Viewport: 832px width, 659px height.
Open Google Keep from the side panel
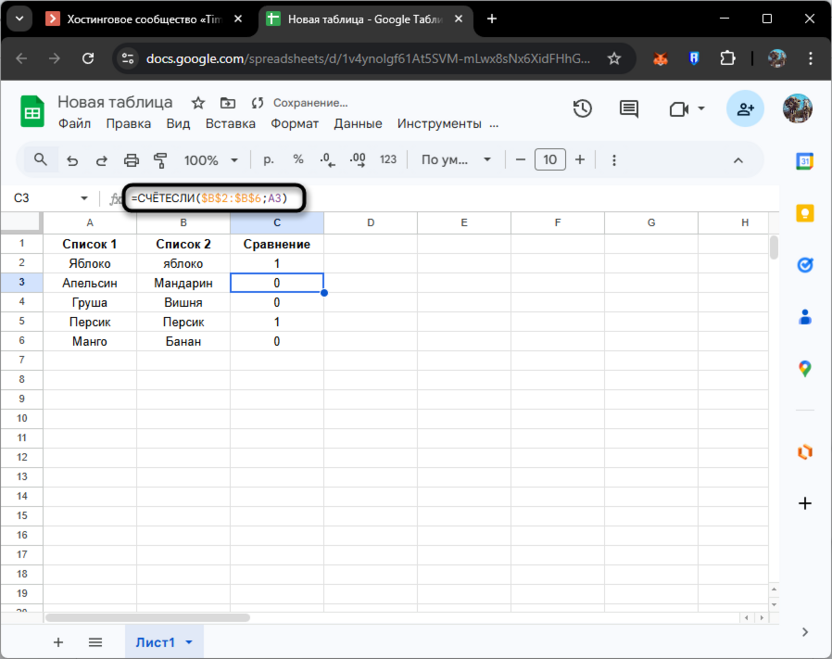click(x=805, y=212)
